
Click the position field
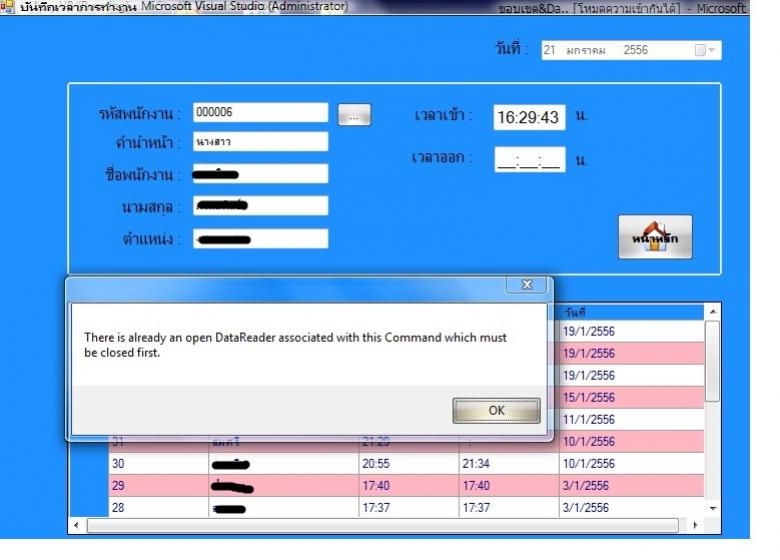click(x=261, y=239)
